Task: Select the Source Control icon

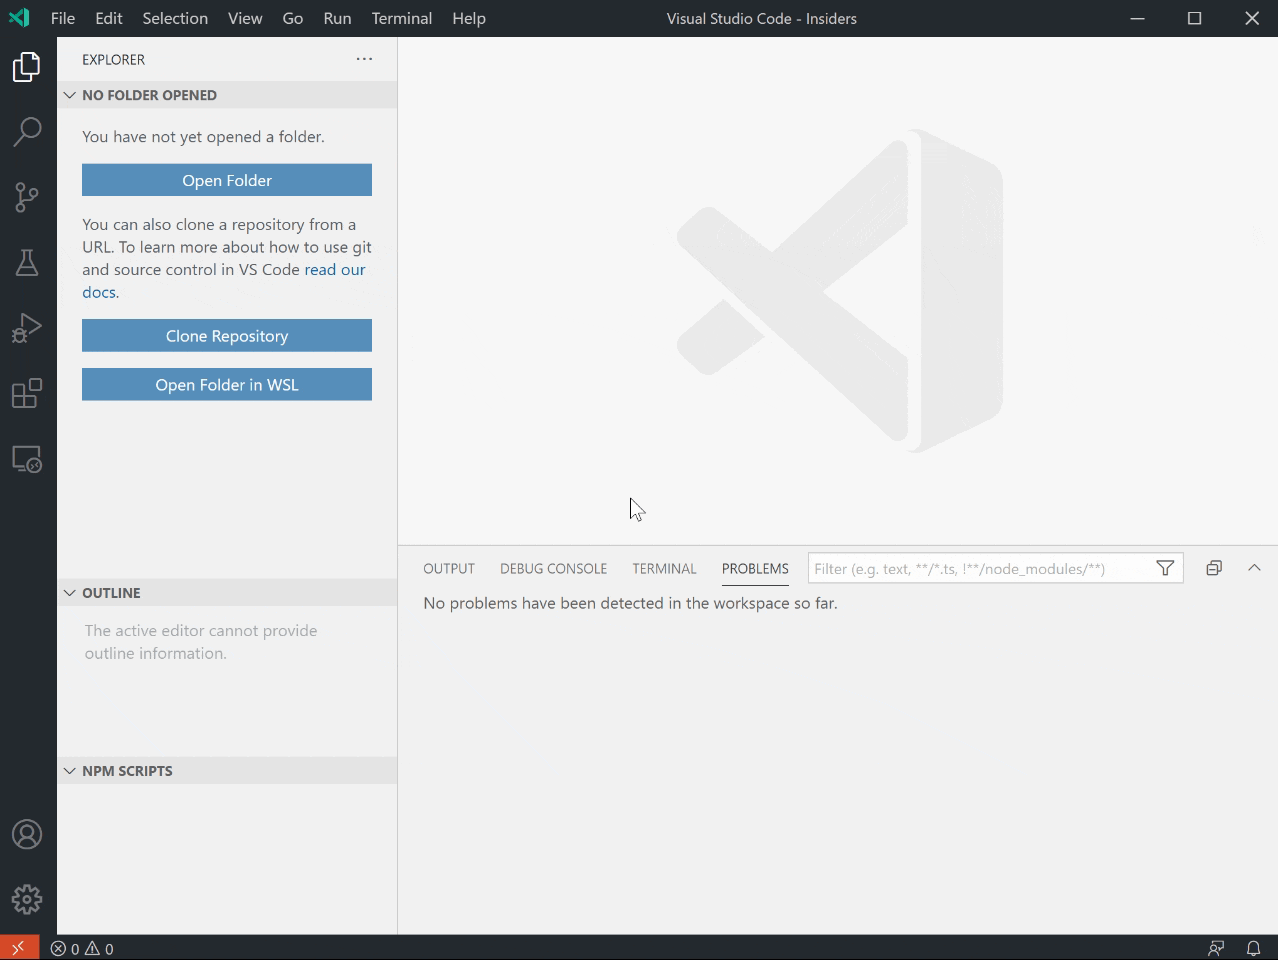Action: point(27,197)
